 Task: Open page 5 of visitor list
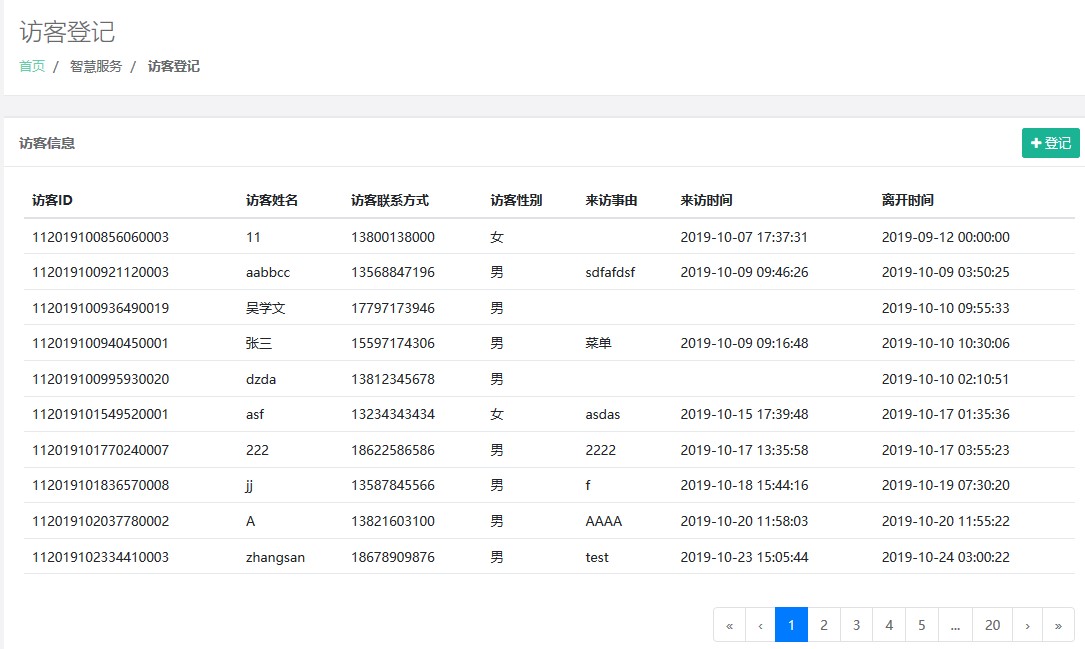(x=922, y=625)
